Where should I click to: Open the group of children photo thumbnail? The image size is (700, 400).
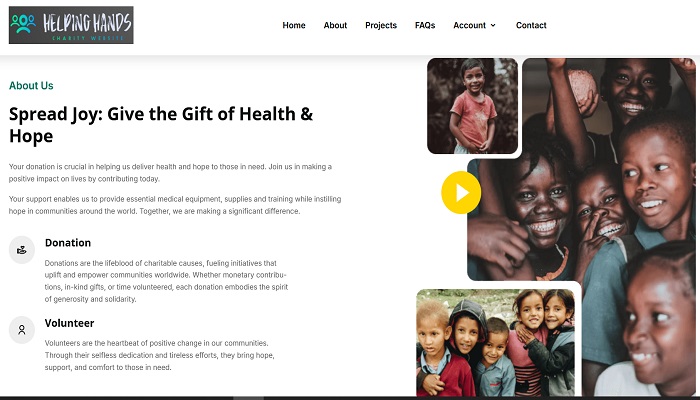point(496,342)
